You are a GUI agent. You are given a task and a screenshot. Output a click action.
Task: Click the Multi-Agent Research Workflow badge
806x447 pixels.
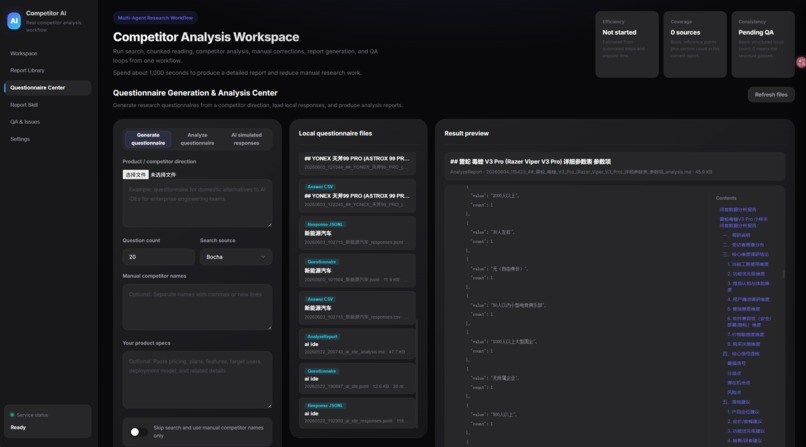pyautogui.click(x=155, y=18)
